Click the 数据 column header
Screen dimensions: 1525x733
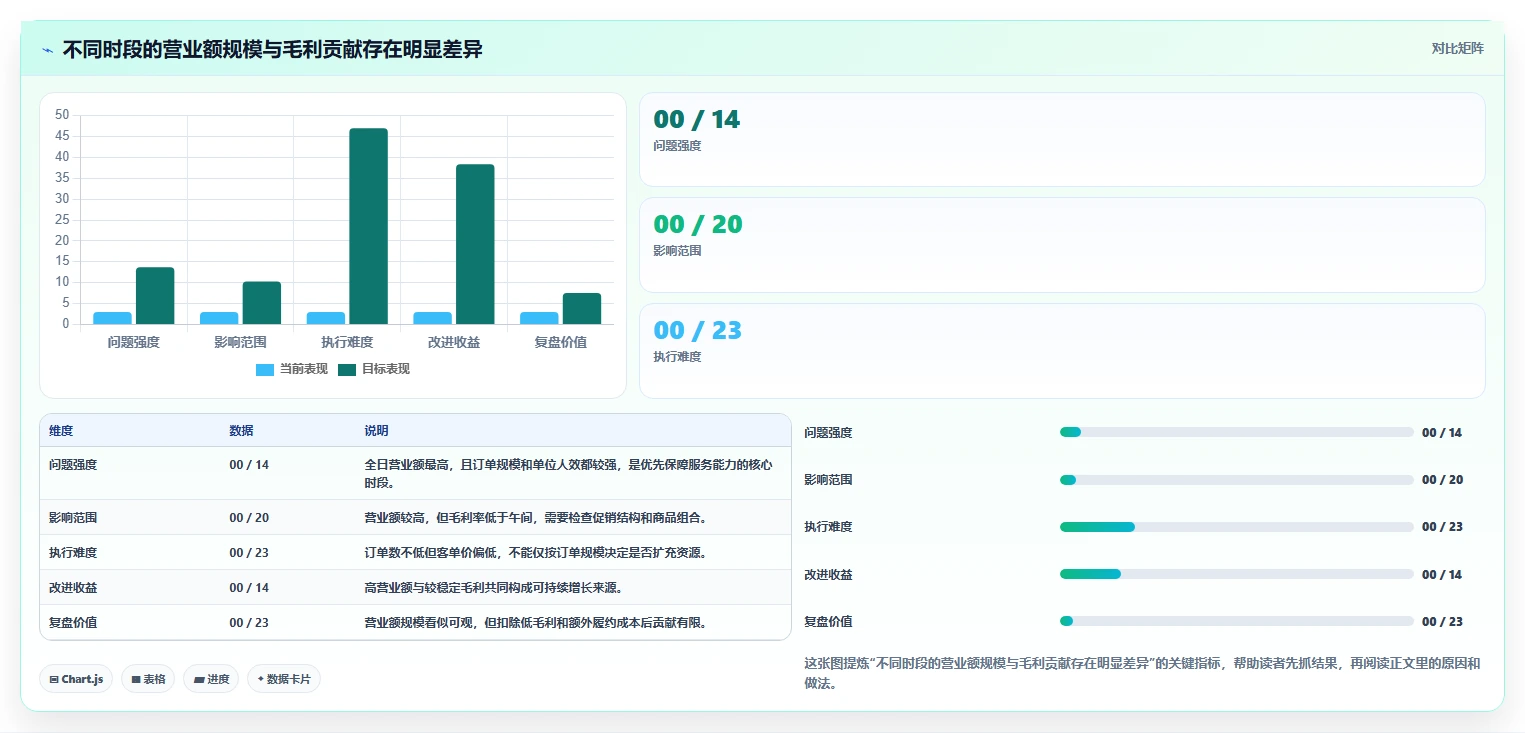241,431
